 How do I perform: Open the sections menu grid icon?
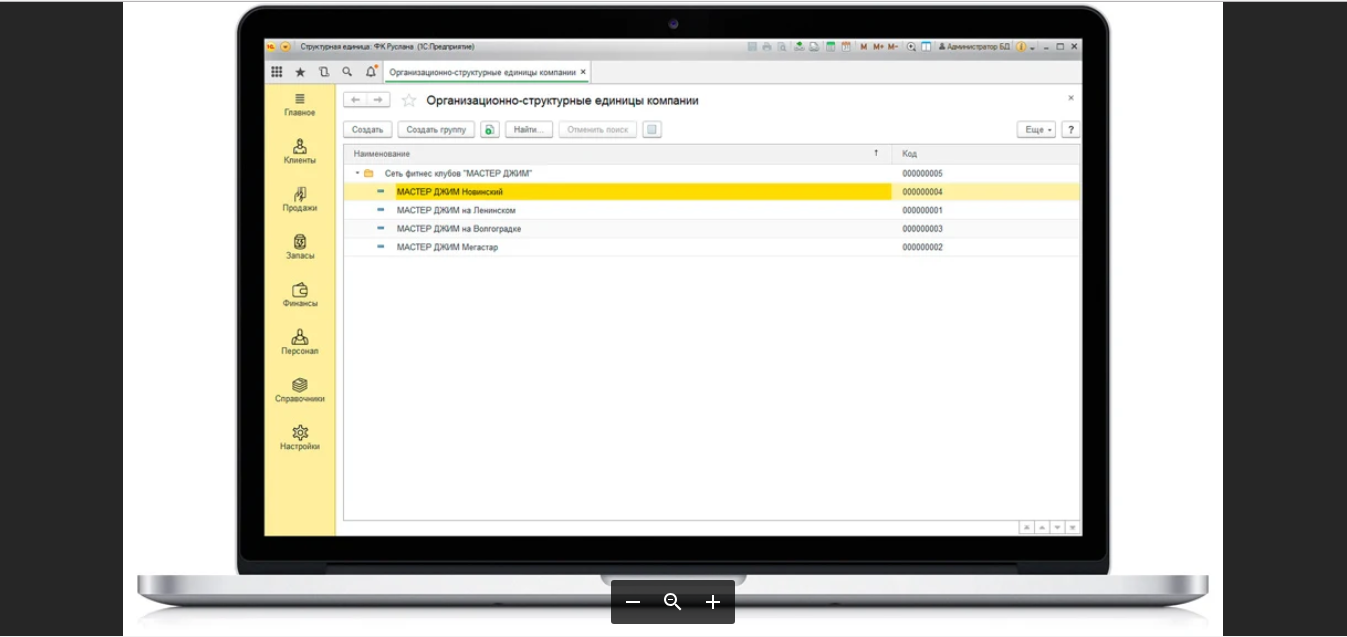pos(277,72)
